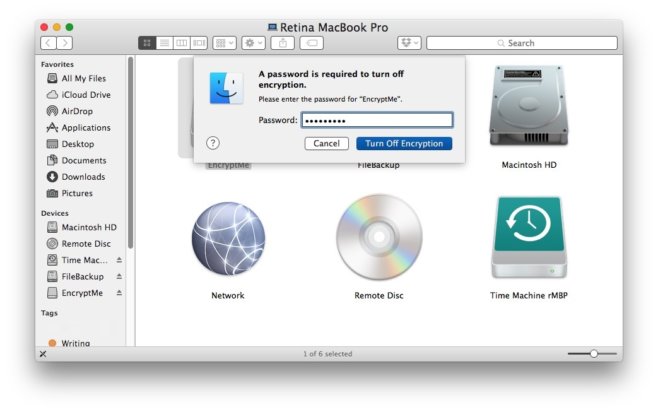
Task: Click the EncryptMe label in main pane
Action: [x=229, y=165]
